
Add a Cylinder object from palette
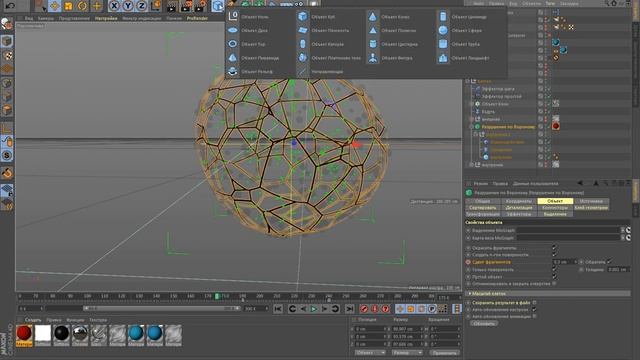pos(462,17)
